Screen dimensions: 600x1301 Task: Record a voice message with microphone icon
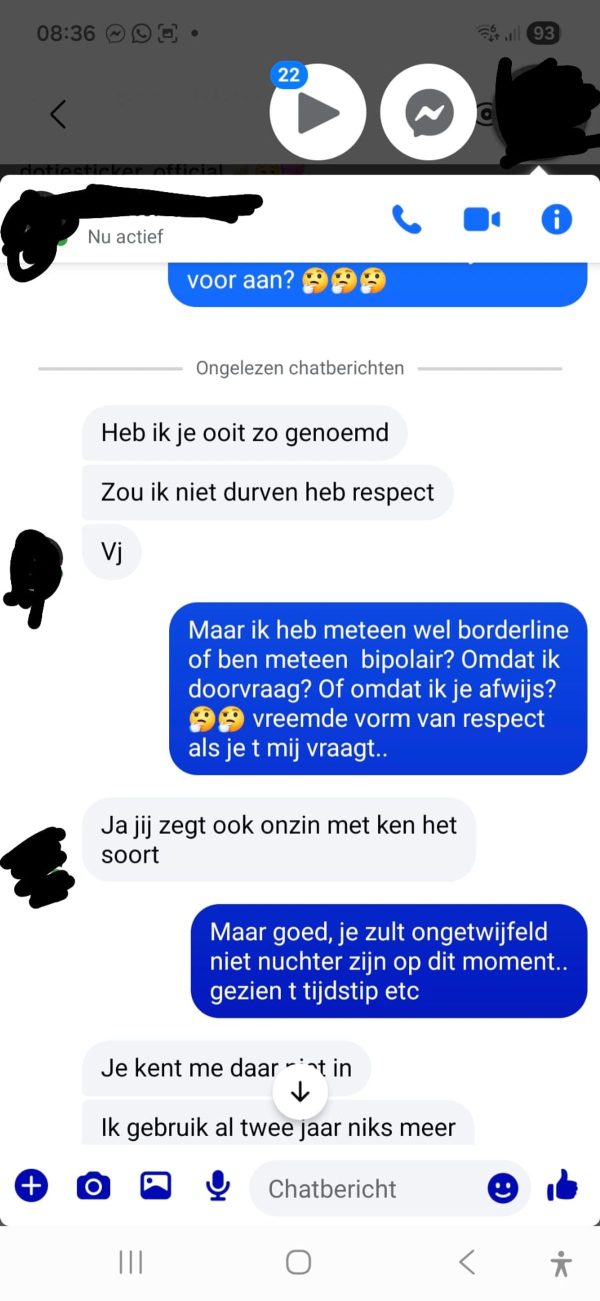tap(217, 1186)
